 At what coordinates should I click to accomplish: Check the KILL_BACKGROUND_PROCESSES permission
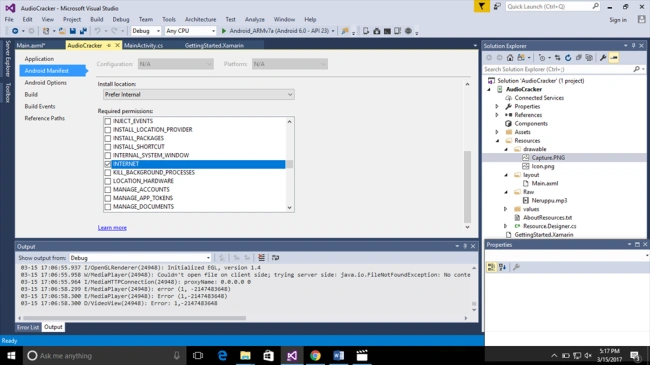coord(108,173)
